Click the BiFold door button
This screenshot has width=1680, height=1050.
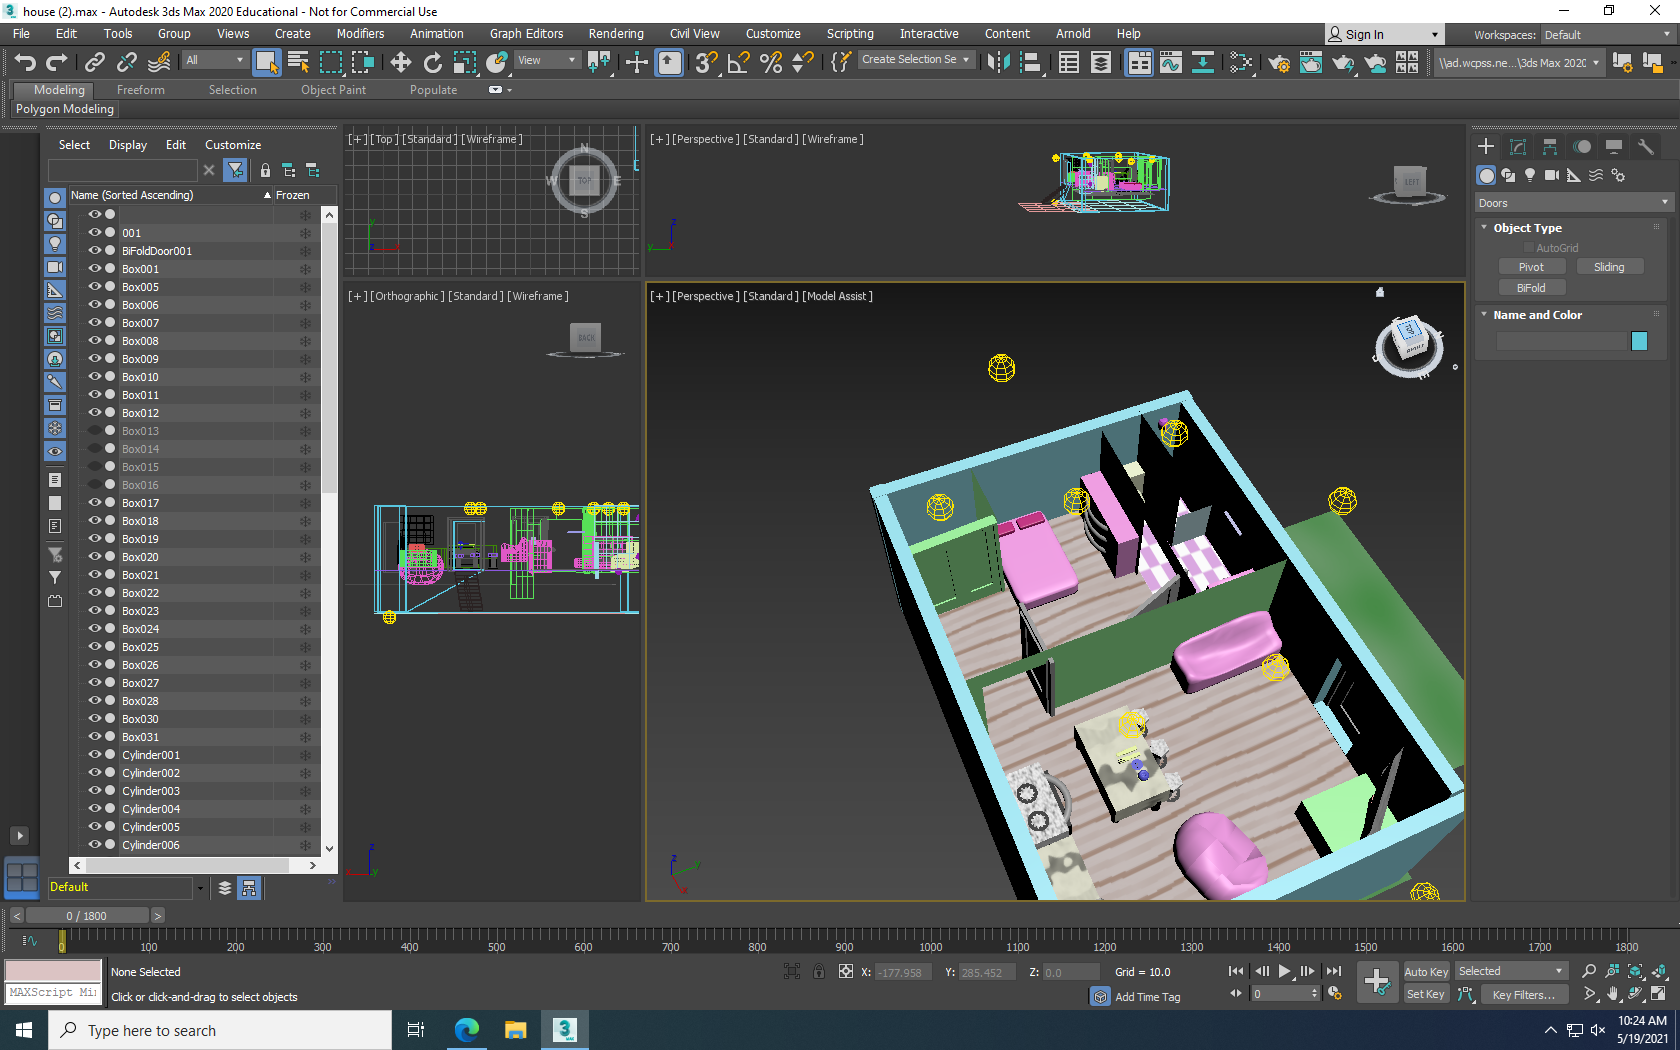point(1532,287)
